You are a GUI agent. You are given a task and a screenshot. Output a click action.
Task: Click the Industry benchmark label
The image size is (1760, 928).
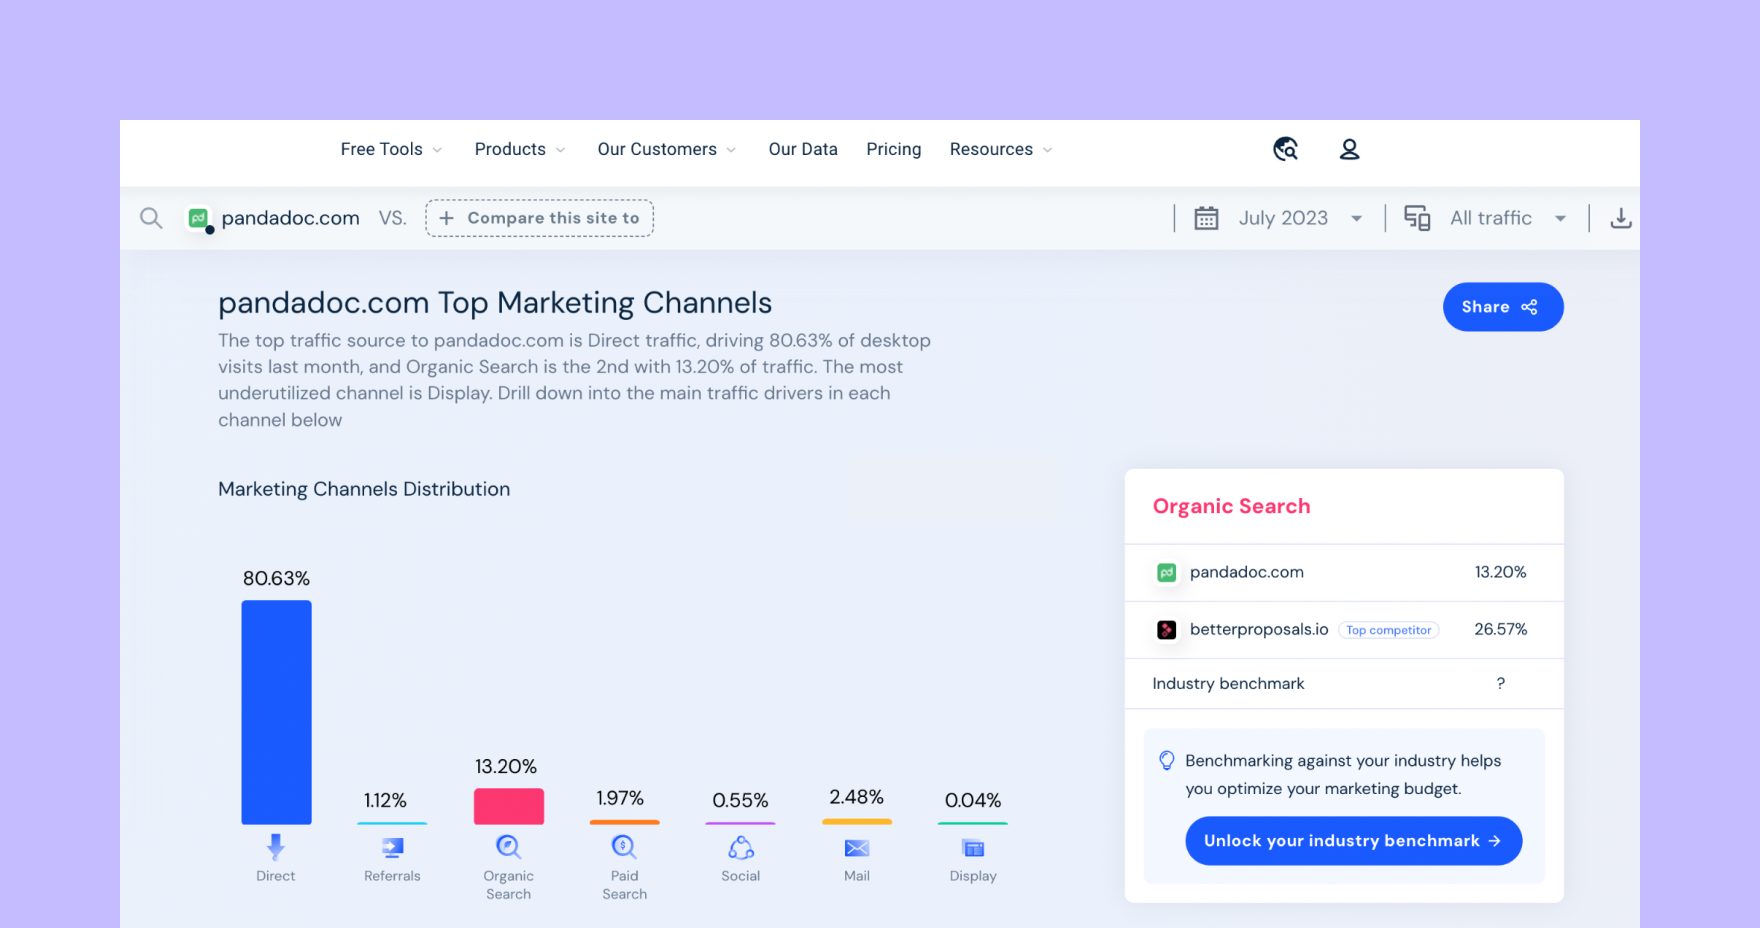(x=1228, y=683)
